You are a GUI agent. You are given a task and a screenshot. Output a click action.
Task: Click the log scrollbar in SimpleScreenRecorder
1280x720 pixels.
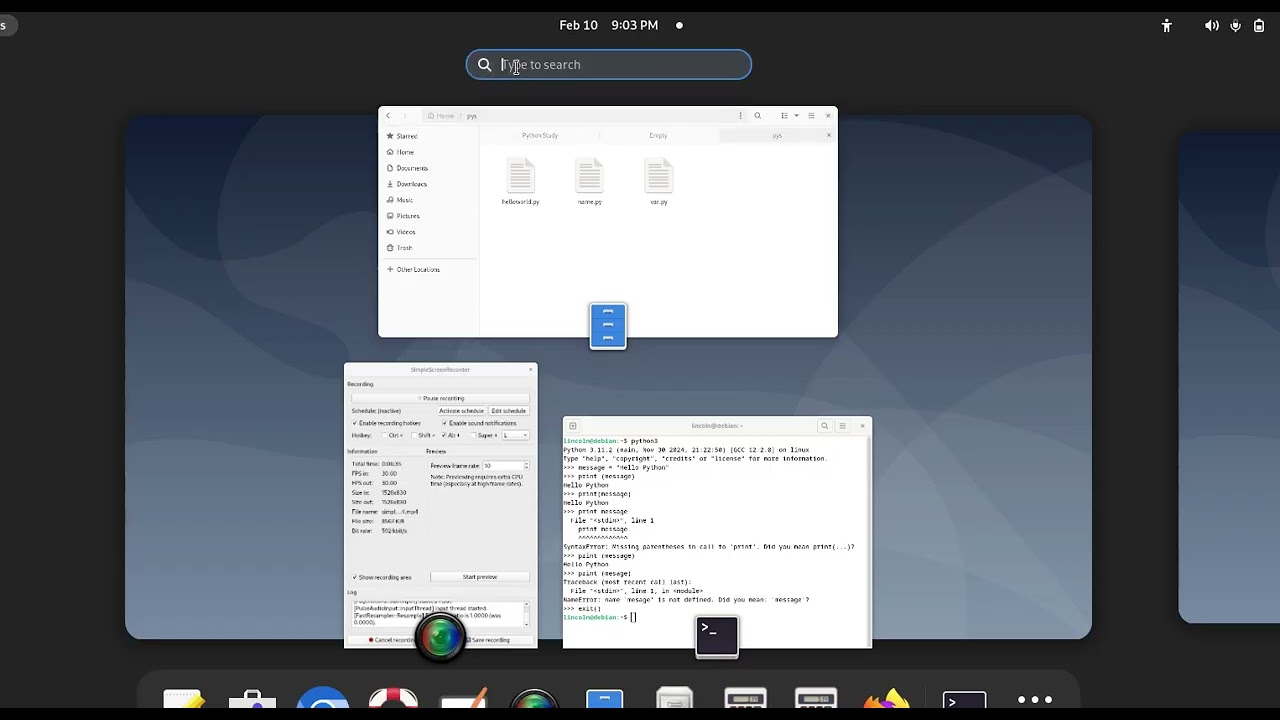coord(527,614)
